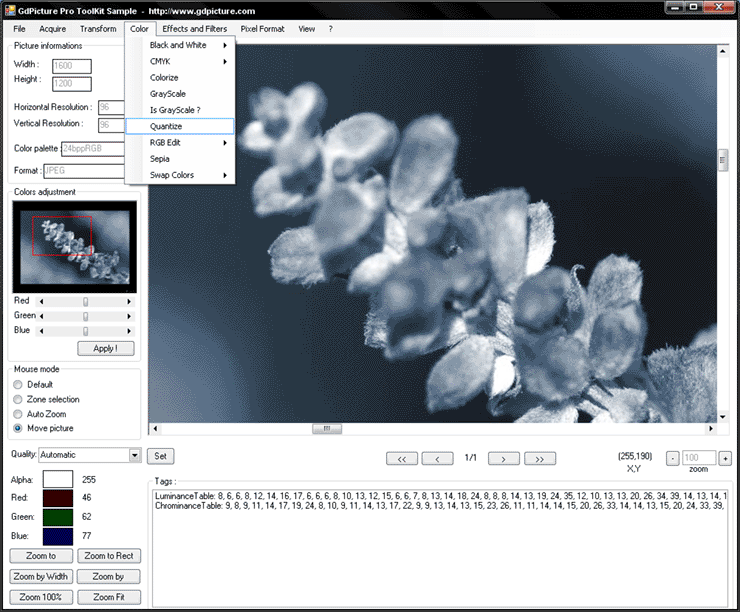Choose the Auto Zoom mouse mode

click(18, 414)
